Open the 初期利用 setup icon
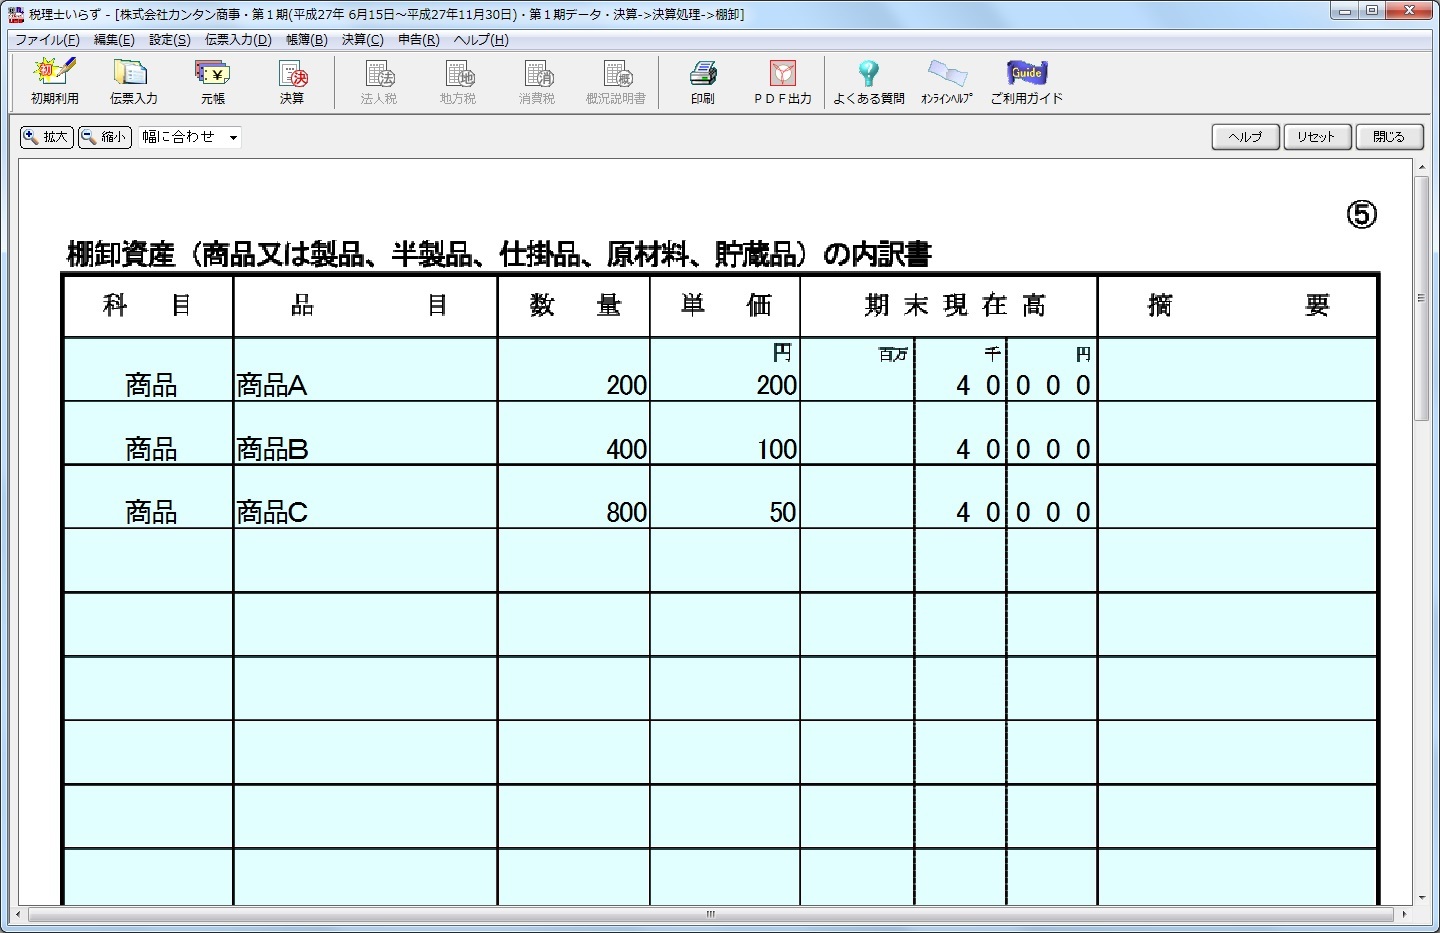This screenshot has width=1440, height=933. 54,81
